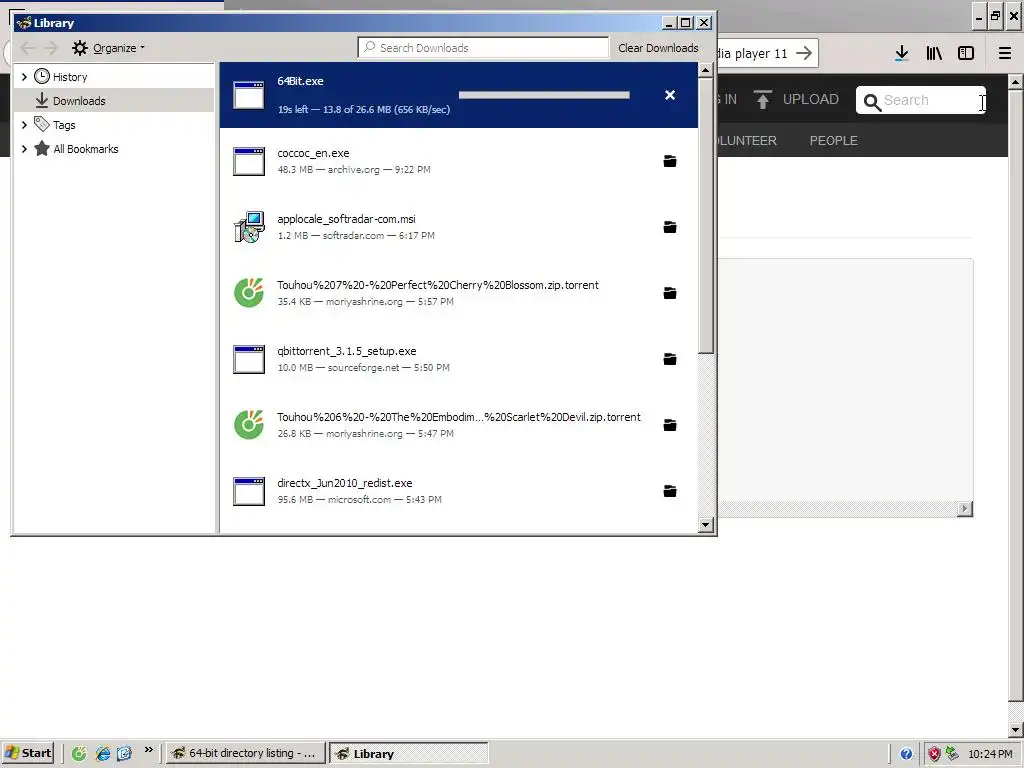
Task: Click the Go arrow in address bar
Action: click(804, 53)
